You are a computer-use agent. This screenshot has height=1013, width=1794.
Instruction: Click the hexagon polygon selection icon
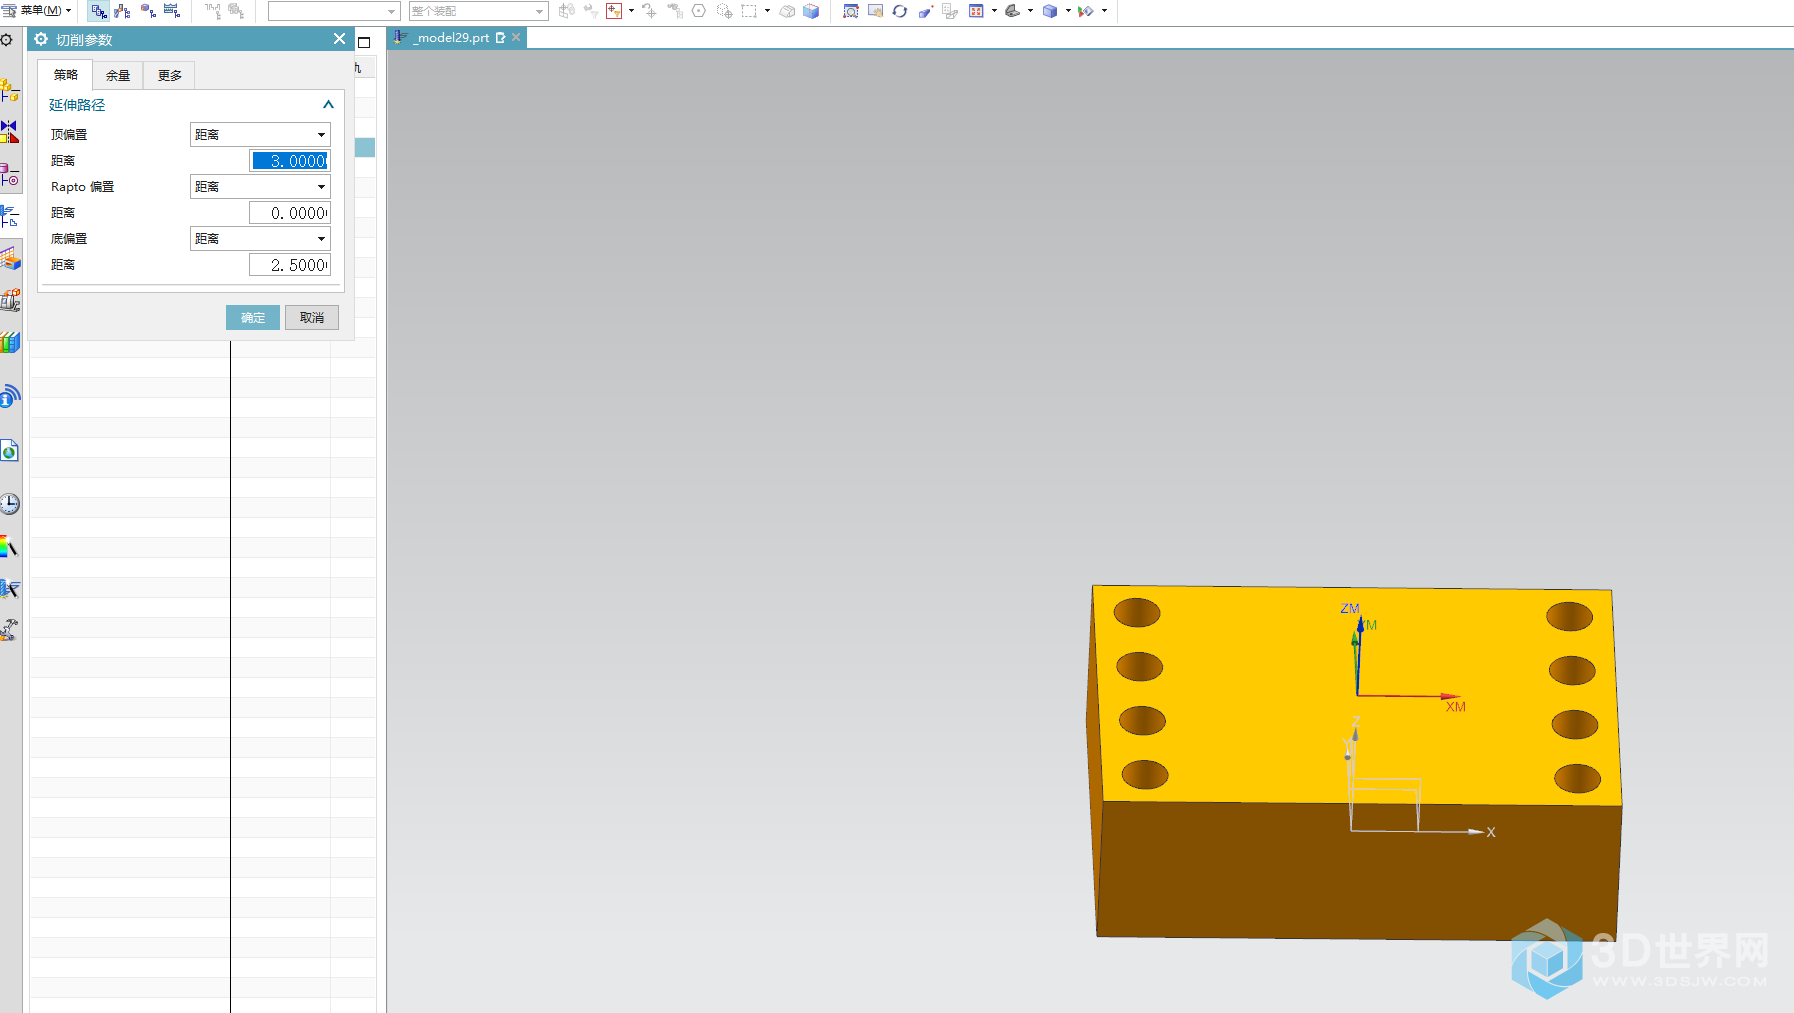coord(699,11)
